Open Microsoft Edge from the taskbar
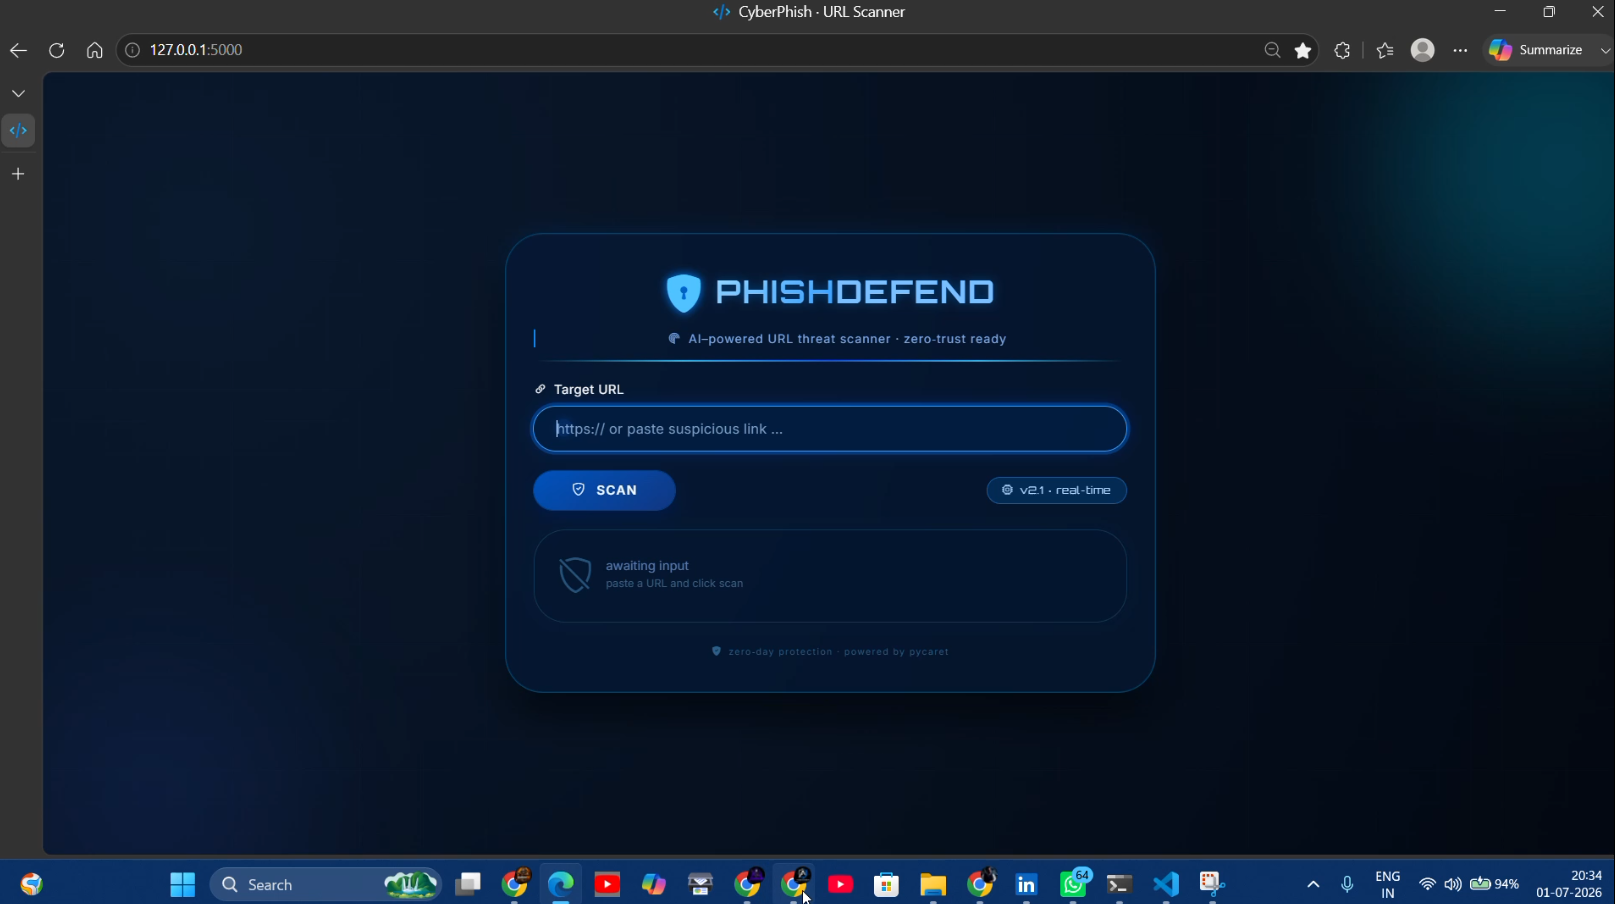 click(x=561, y=884)
